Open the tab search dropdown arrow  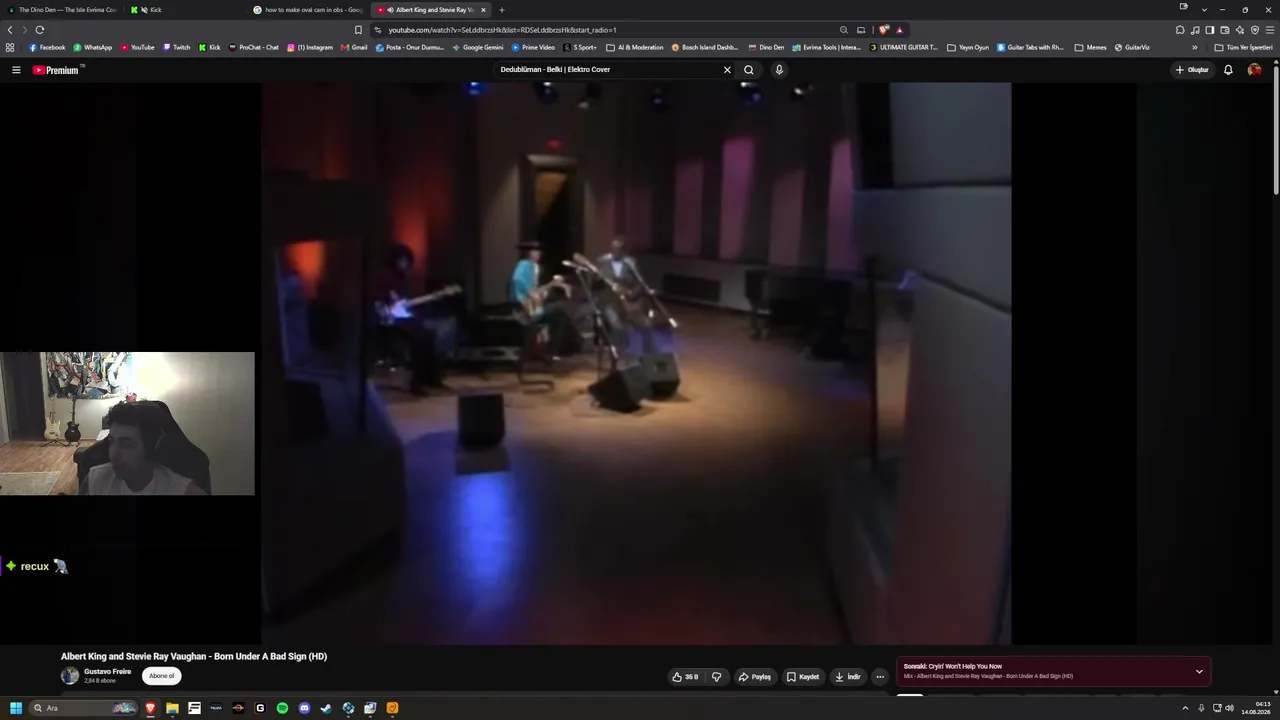click(1204, 10)
